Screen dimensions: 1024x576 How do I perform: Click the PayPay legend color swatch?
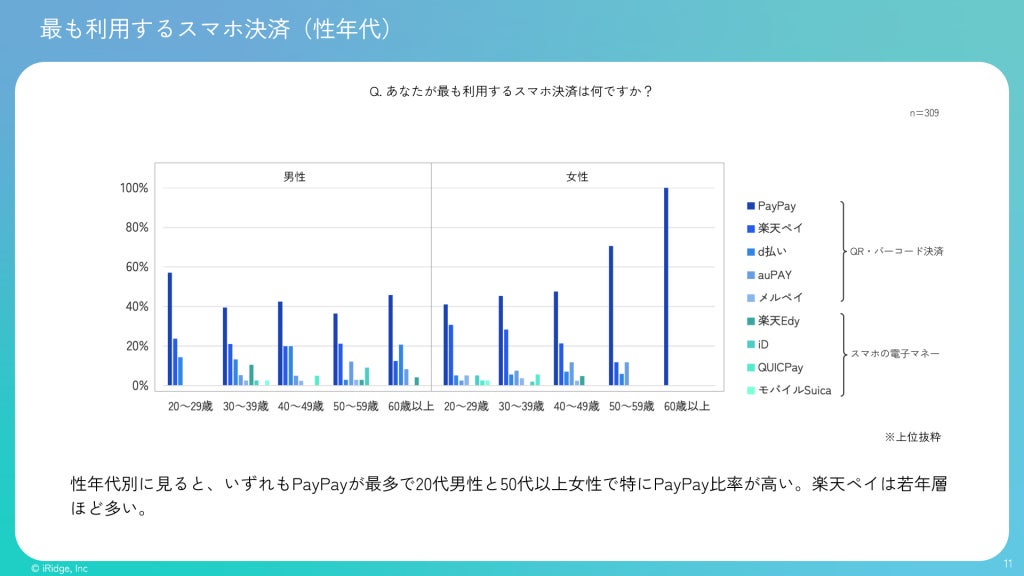pyautogui.click(x=751, y=206)
